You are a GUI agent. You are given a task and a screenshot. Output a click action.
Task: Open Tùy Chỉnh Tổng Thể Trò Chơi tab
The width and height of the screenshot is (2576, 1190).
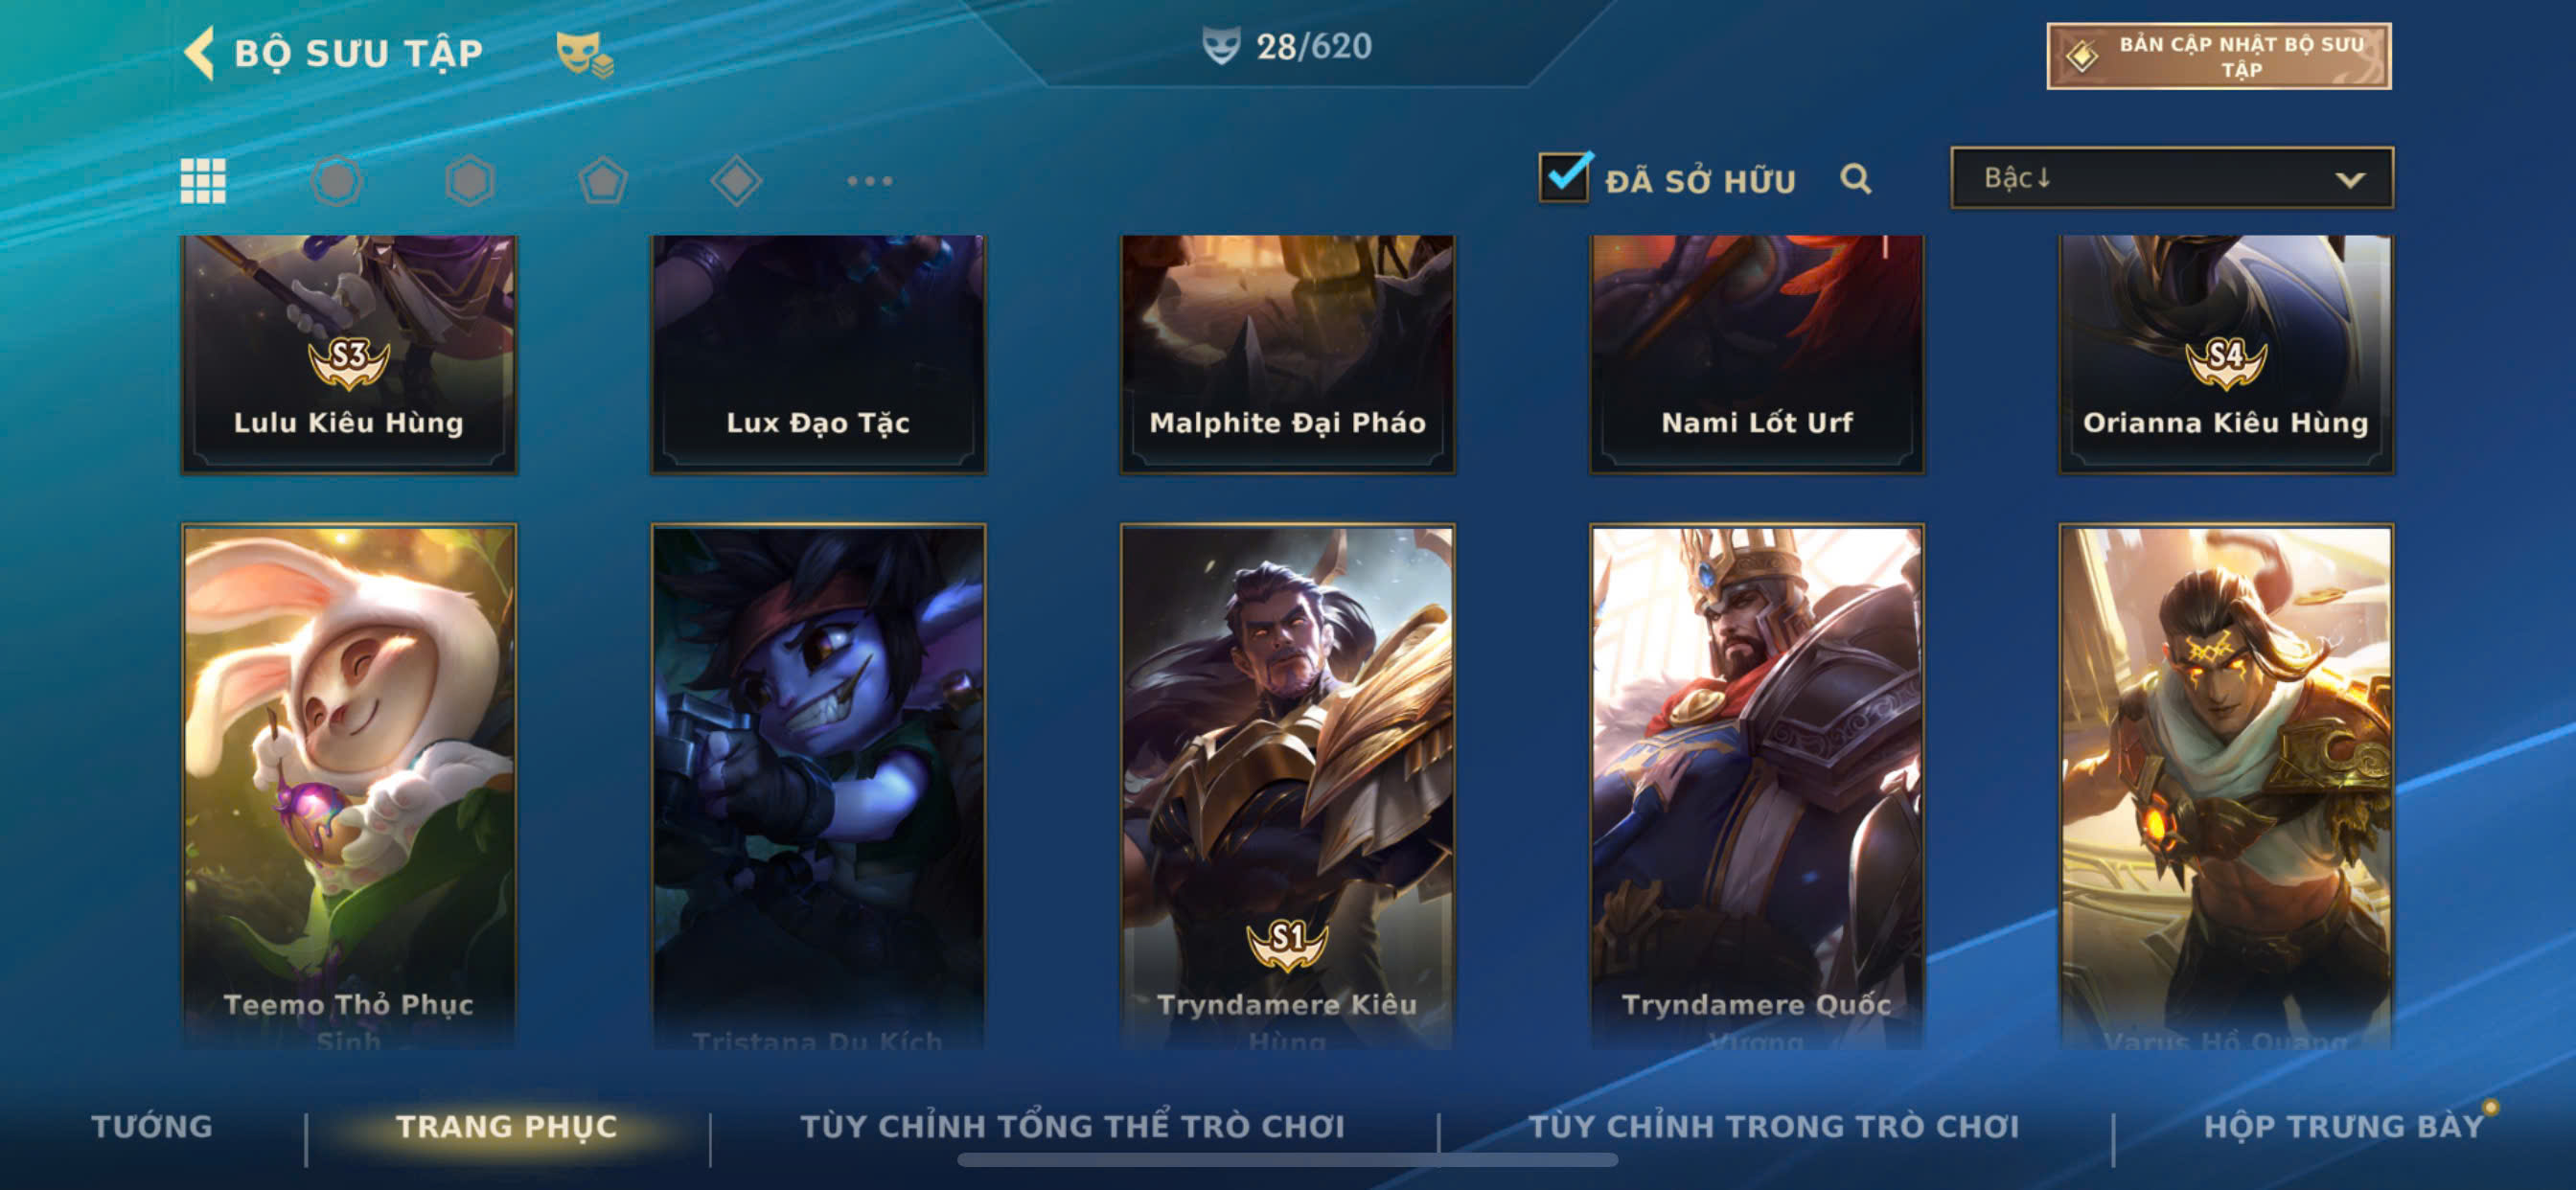(x=1072, y=1126)
